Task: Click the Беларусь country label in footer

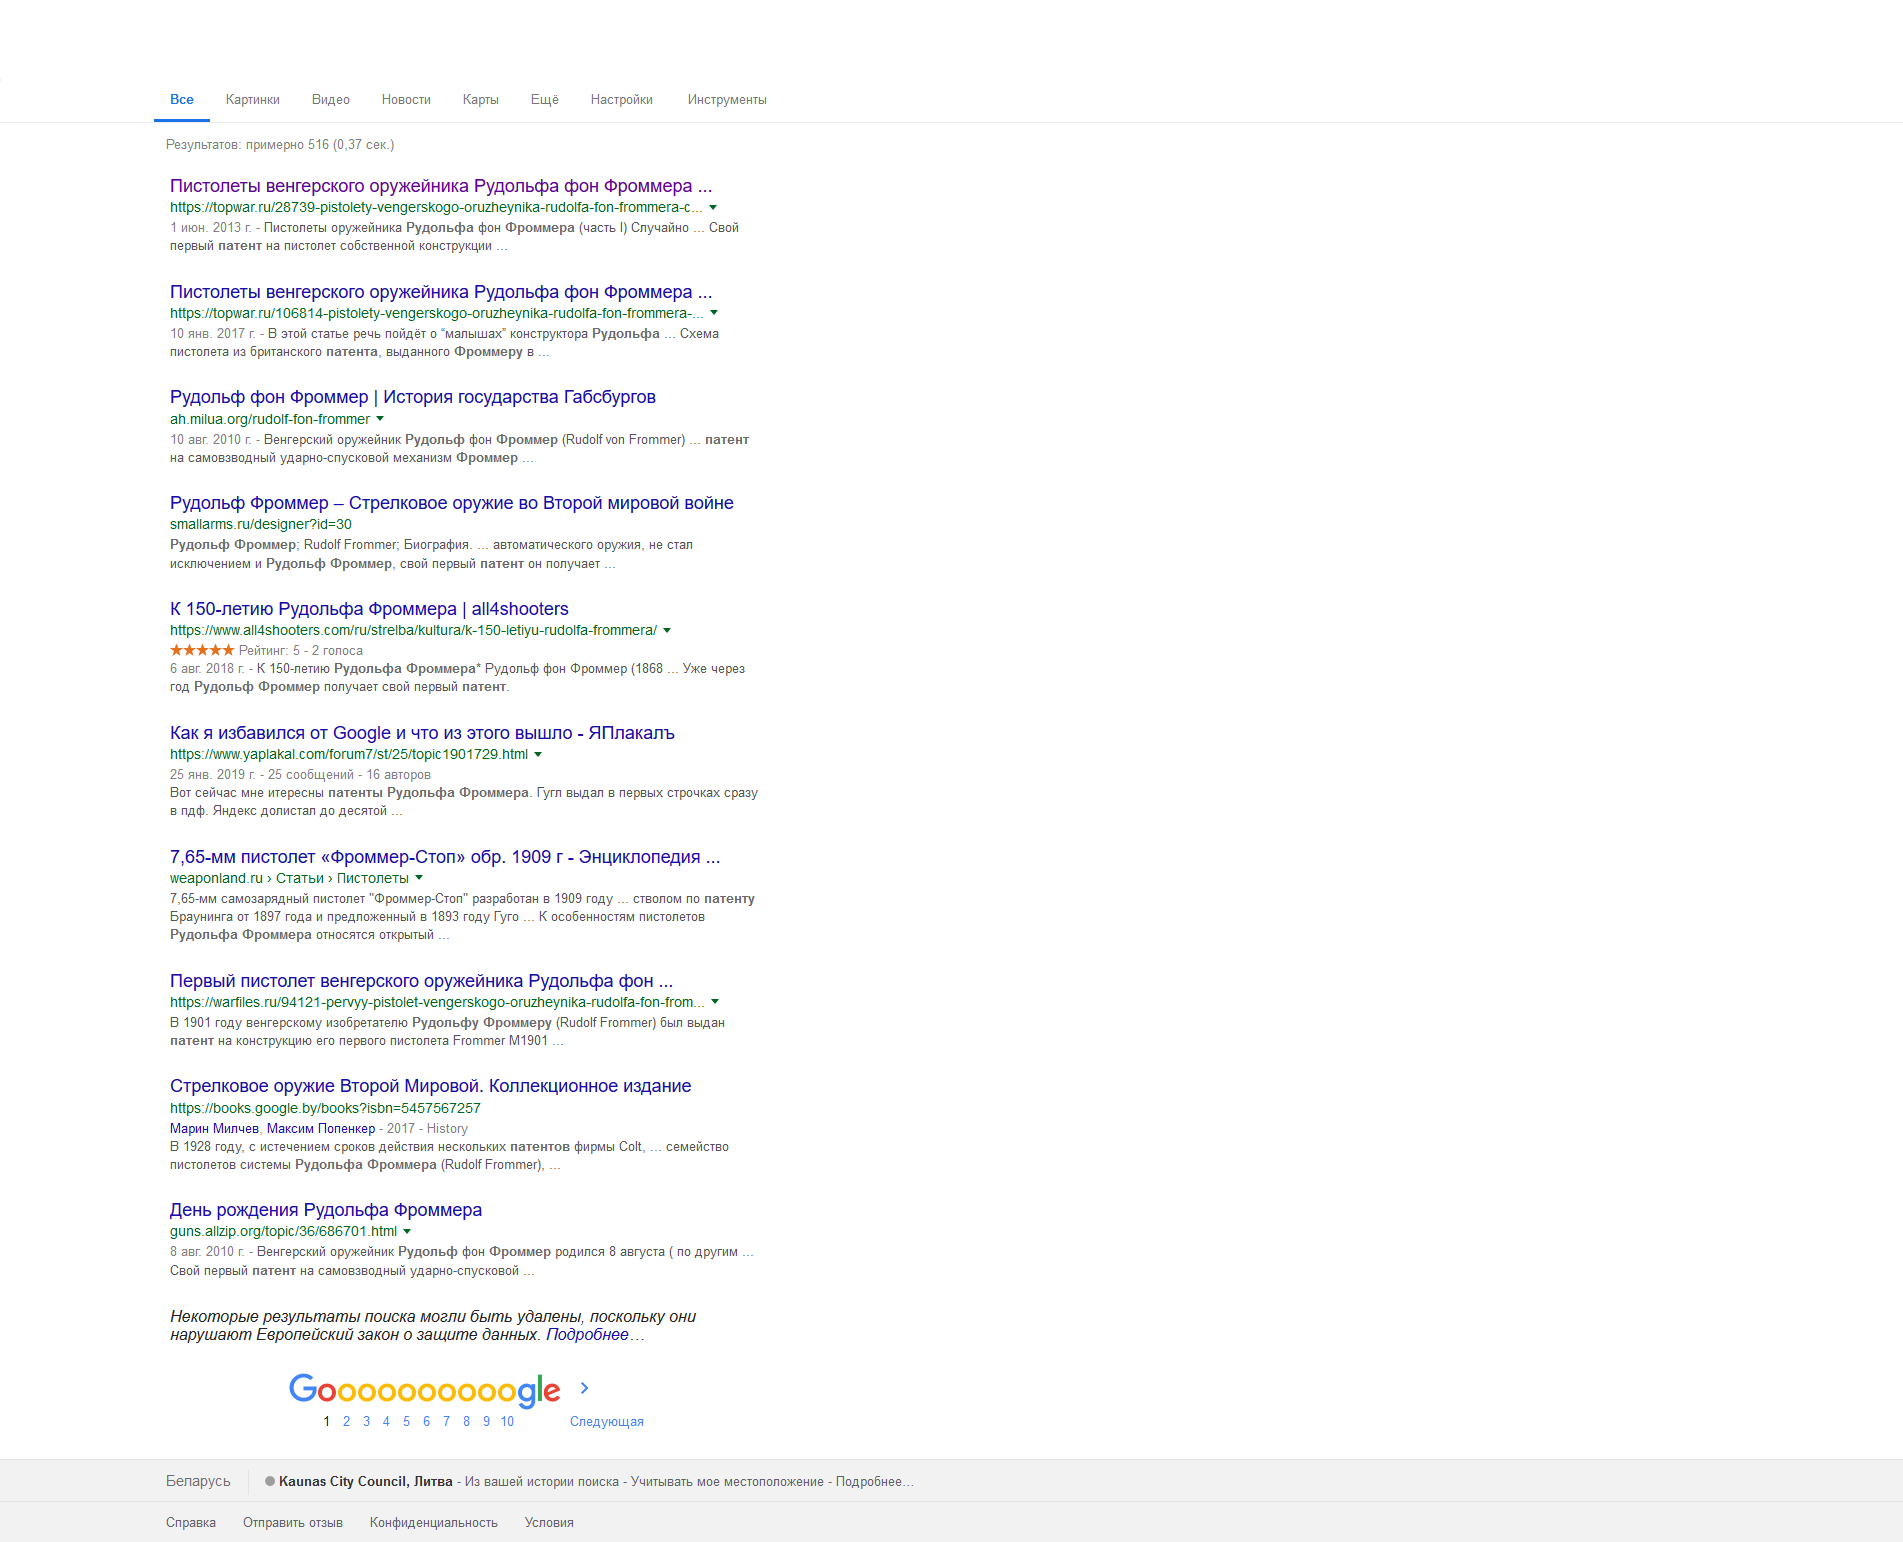Action: (x=198, y=1481)
